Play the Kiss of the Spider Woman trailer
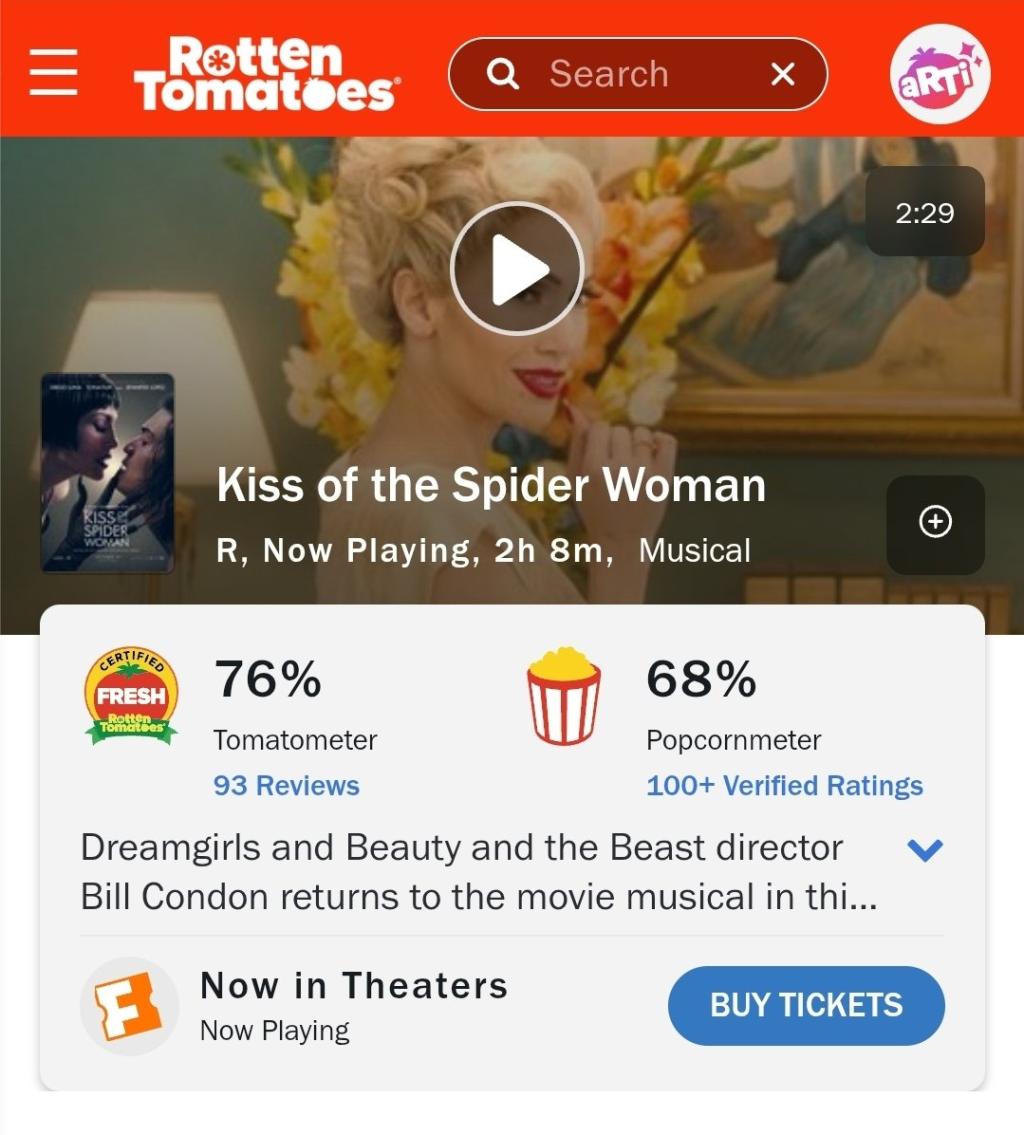 point(517,268)
